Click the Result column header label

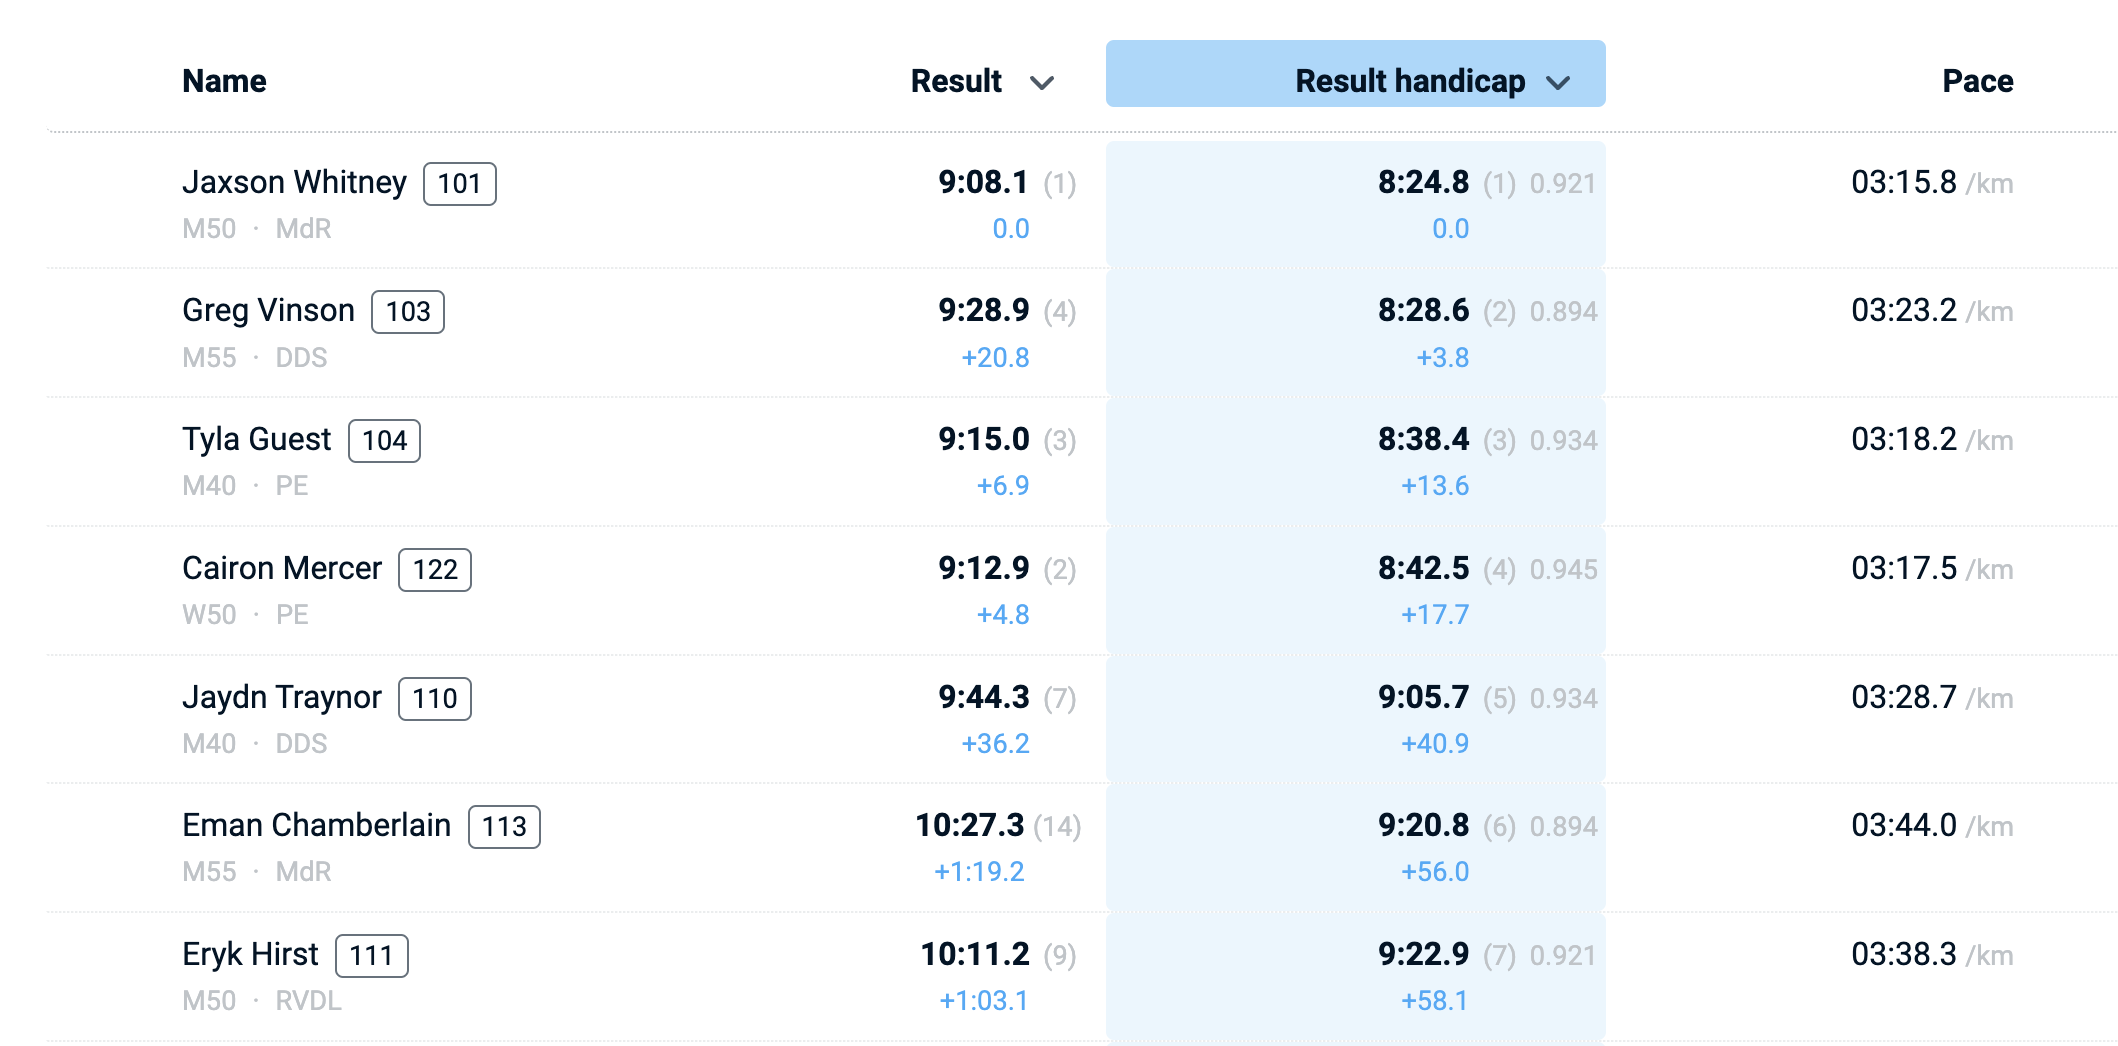956,81
